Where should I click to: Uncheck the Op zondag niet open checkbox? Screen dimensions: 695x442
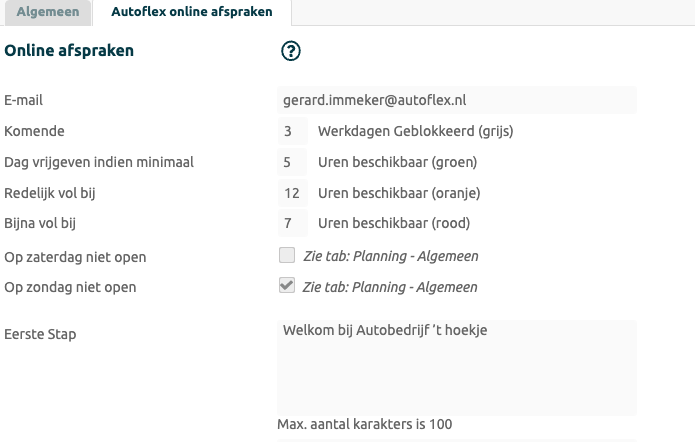pyautogui.click(x=287, y=287)
